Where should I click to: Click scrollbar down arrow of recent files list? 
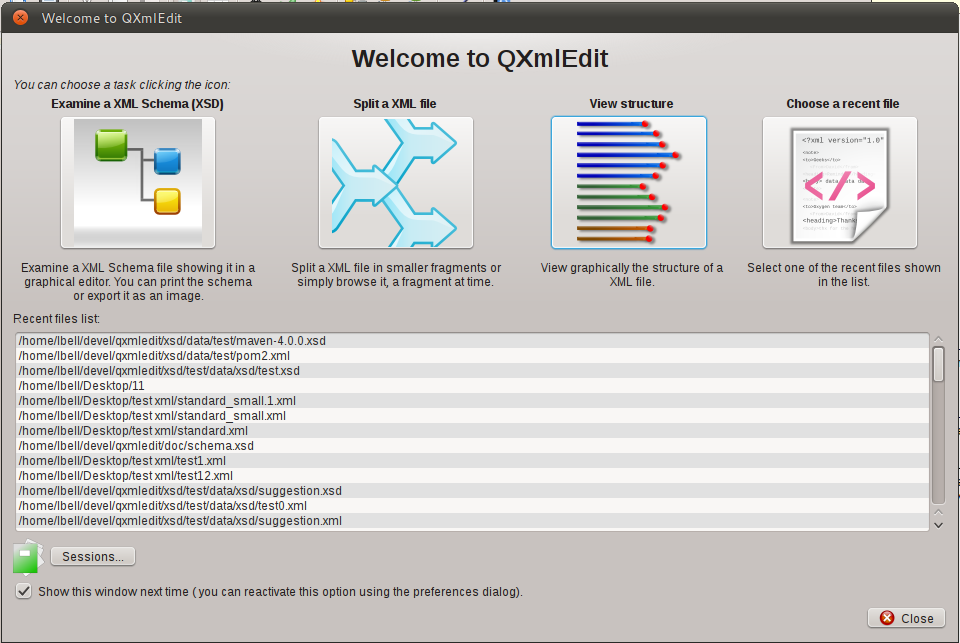click(938, 525)
